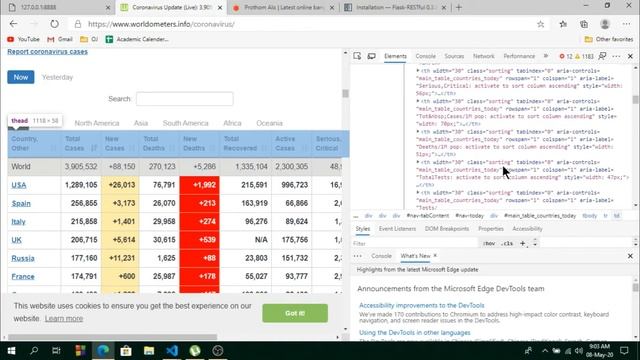This screenshot has height=360, width=640.
Task: Toggle the .cls class editor
Action: tap(507, 244)
